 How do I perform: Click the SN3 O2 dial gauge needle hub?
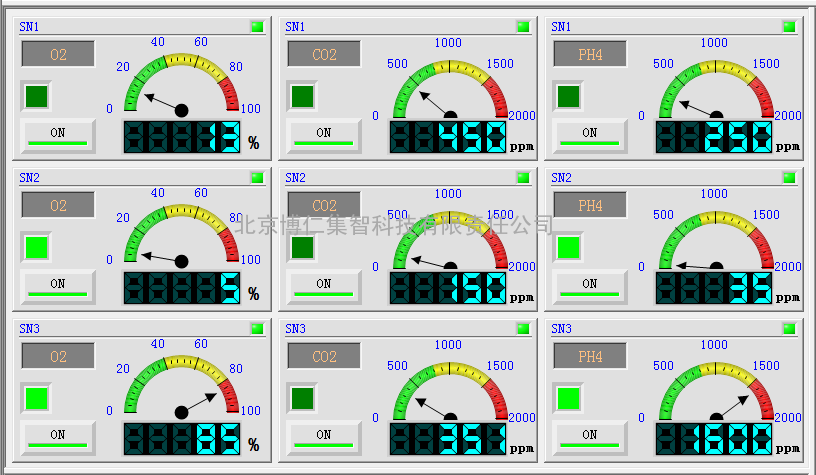click(x=182, y=412)
